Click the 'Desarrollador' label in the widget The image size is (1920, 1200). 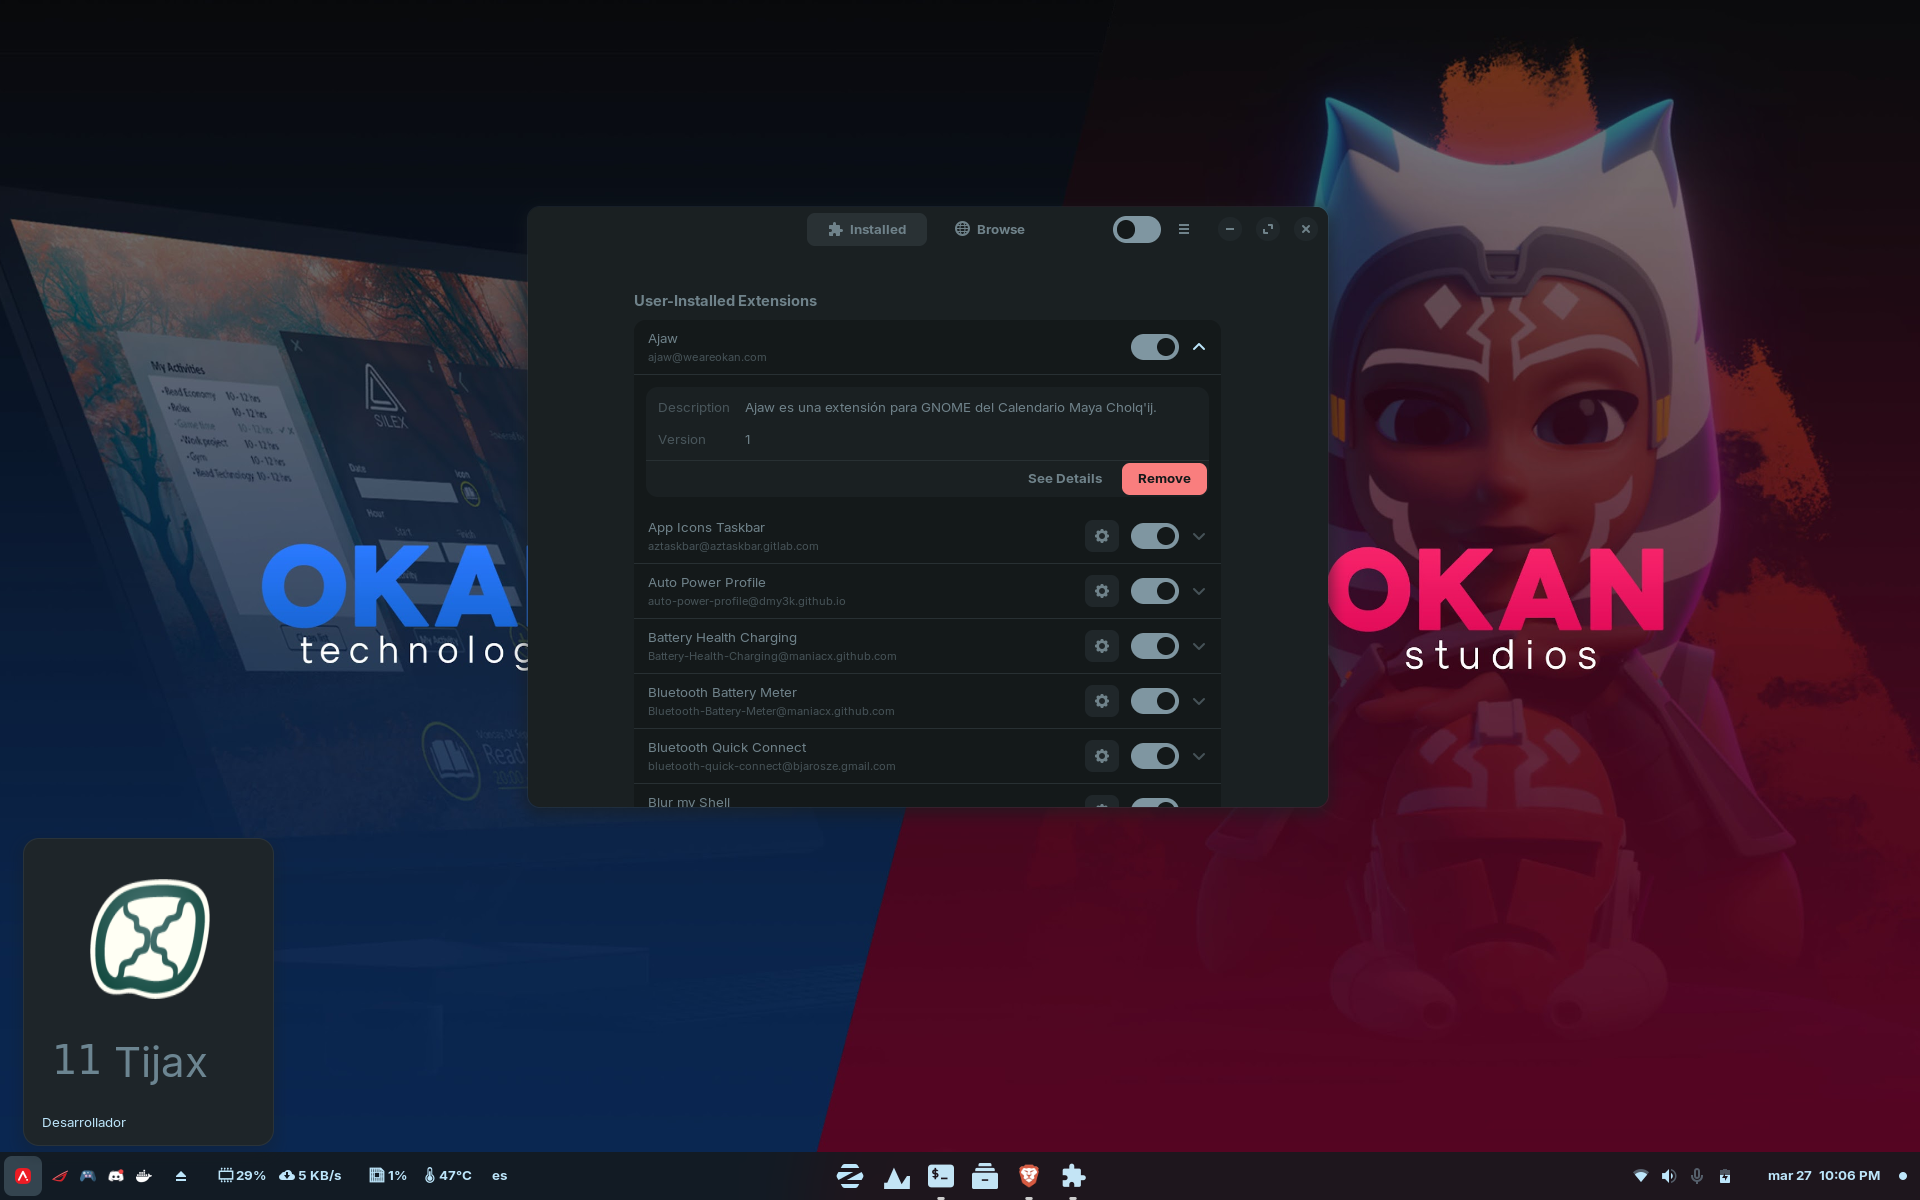coord(84,1123)
